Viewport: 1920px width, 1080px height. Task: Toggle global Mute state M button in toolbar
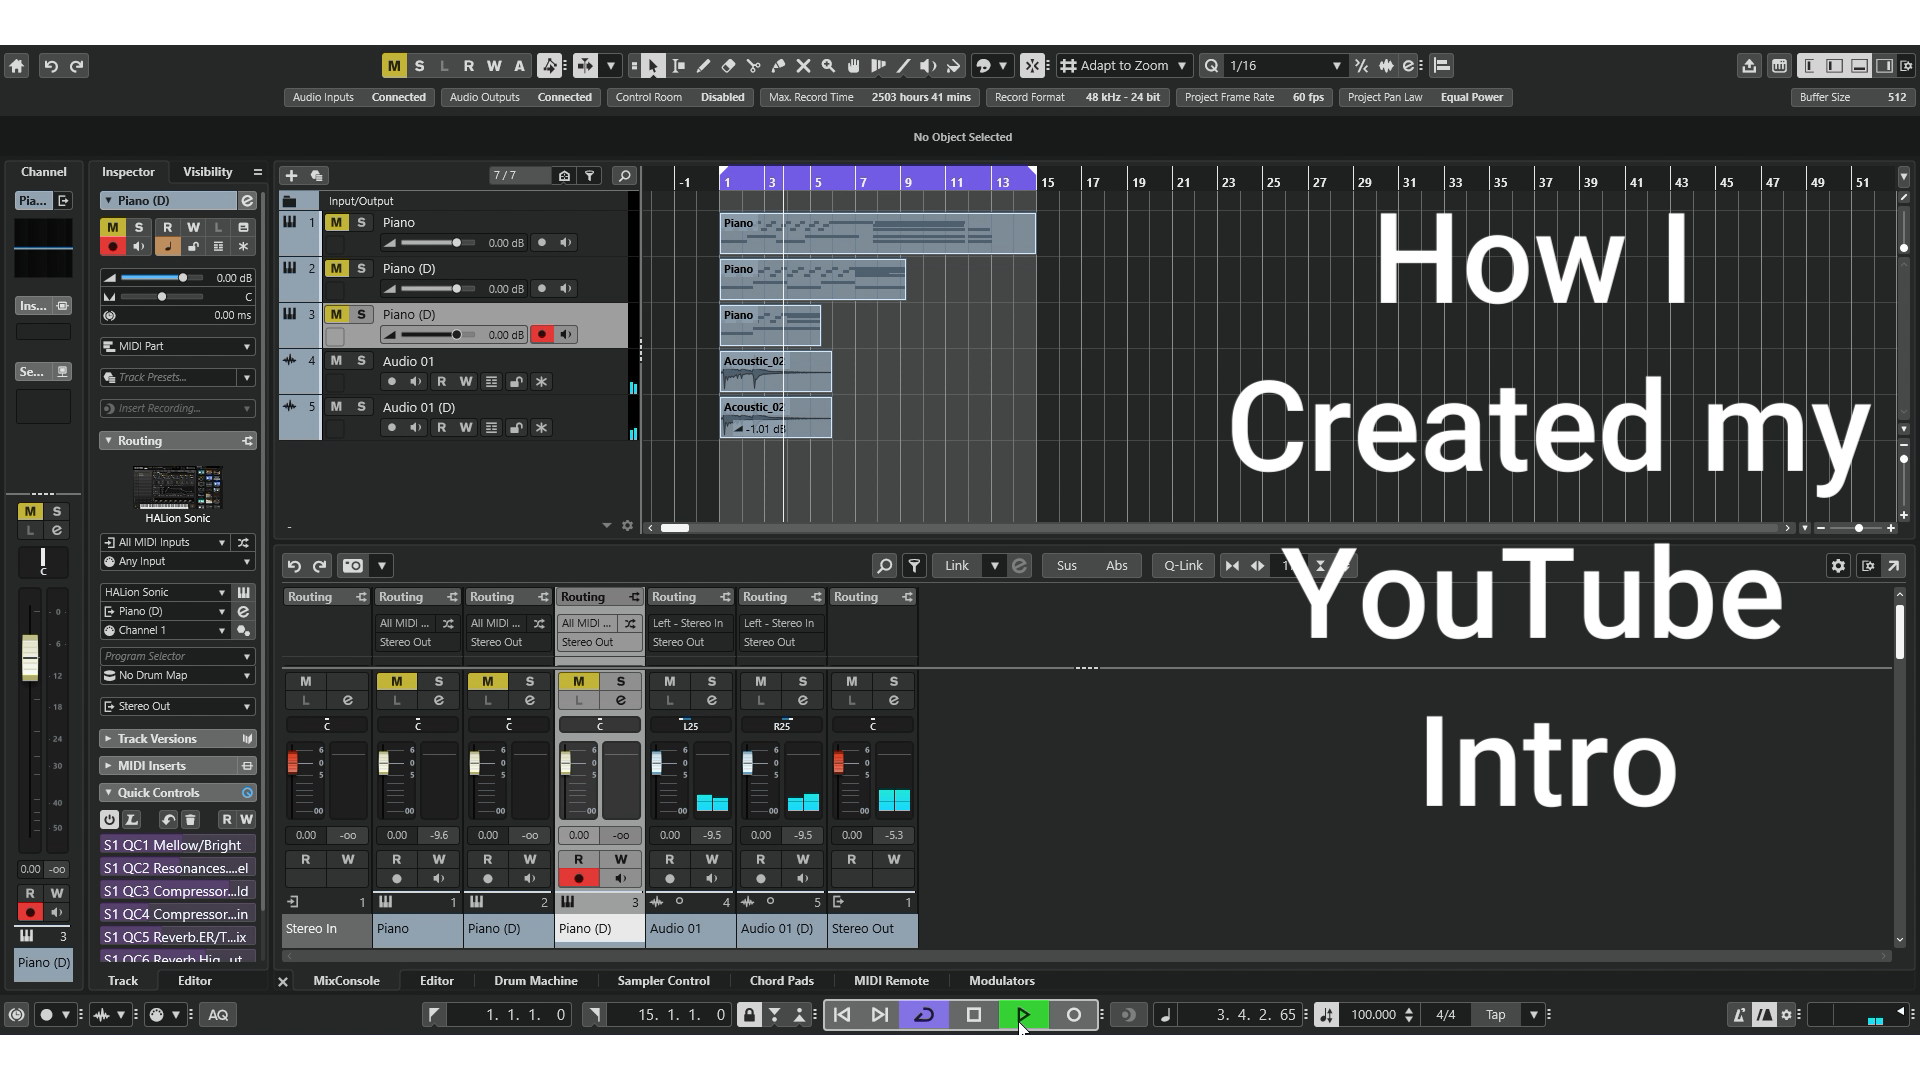[x=394, y=66]
